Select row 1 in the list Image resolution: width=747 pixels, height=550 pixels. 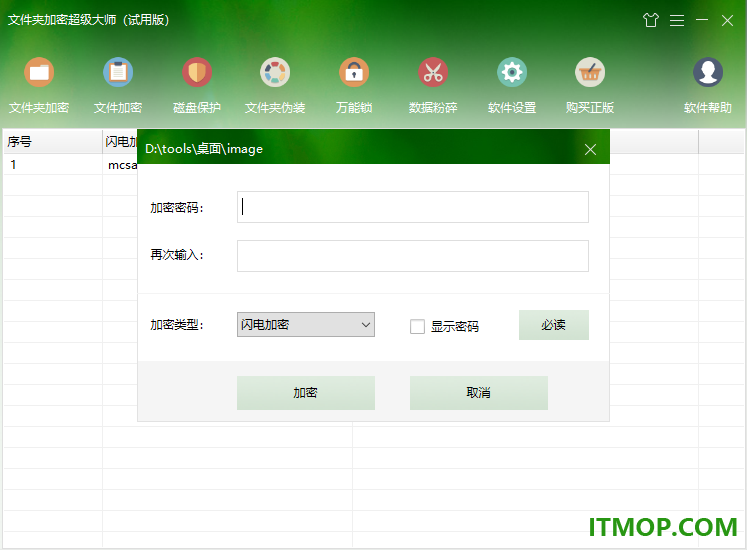click(x=71, y=165)
